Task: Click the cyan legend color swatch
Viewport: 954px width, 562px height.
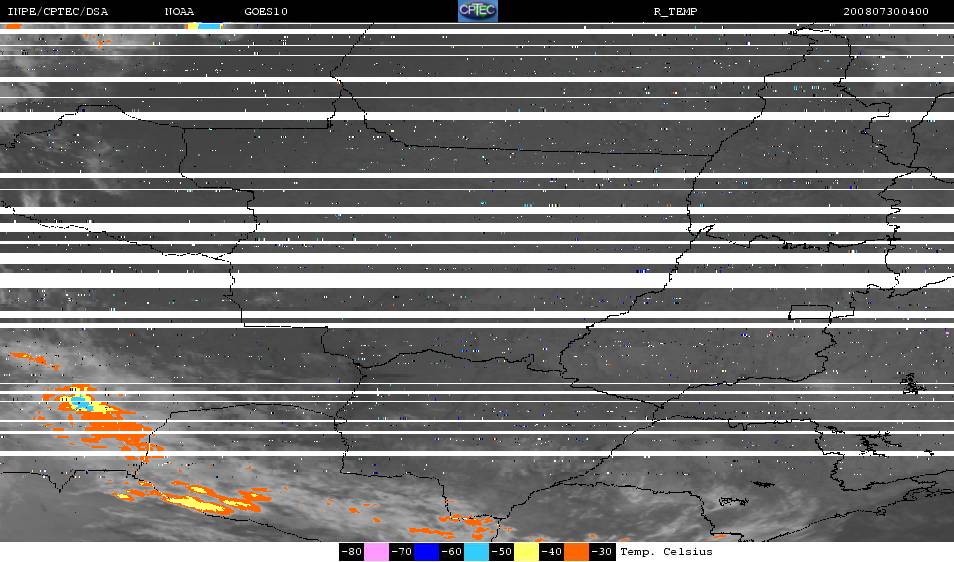Action: click(477, 552)
